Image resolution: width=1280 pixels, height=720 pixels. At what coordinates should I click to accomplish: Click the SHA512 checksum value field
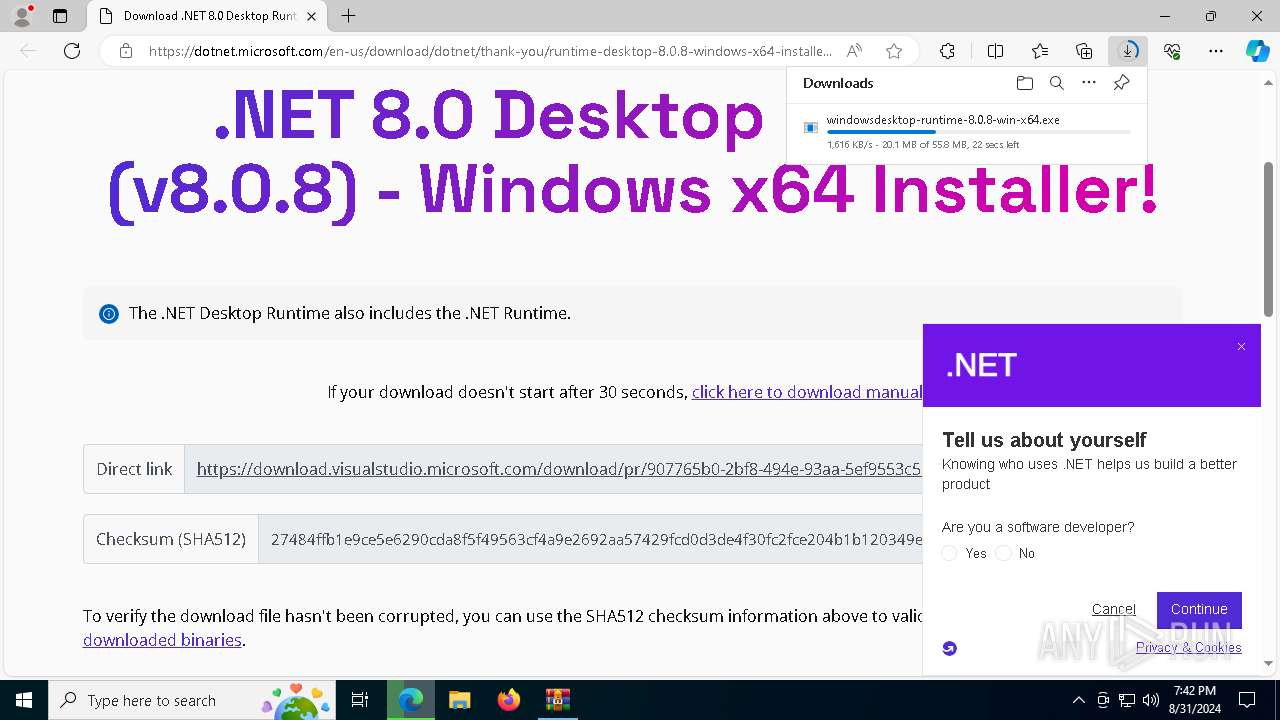[590, 539]
